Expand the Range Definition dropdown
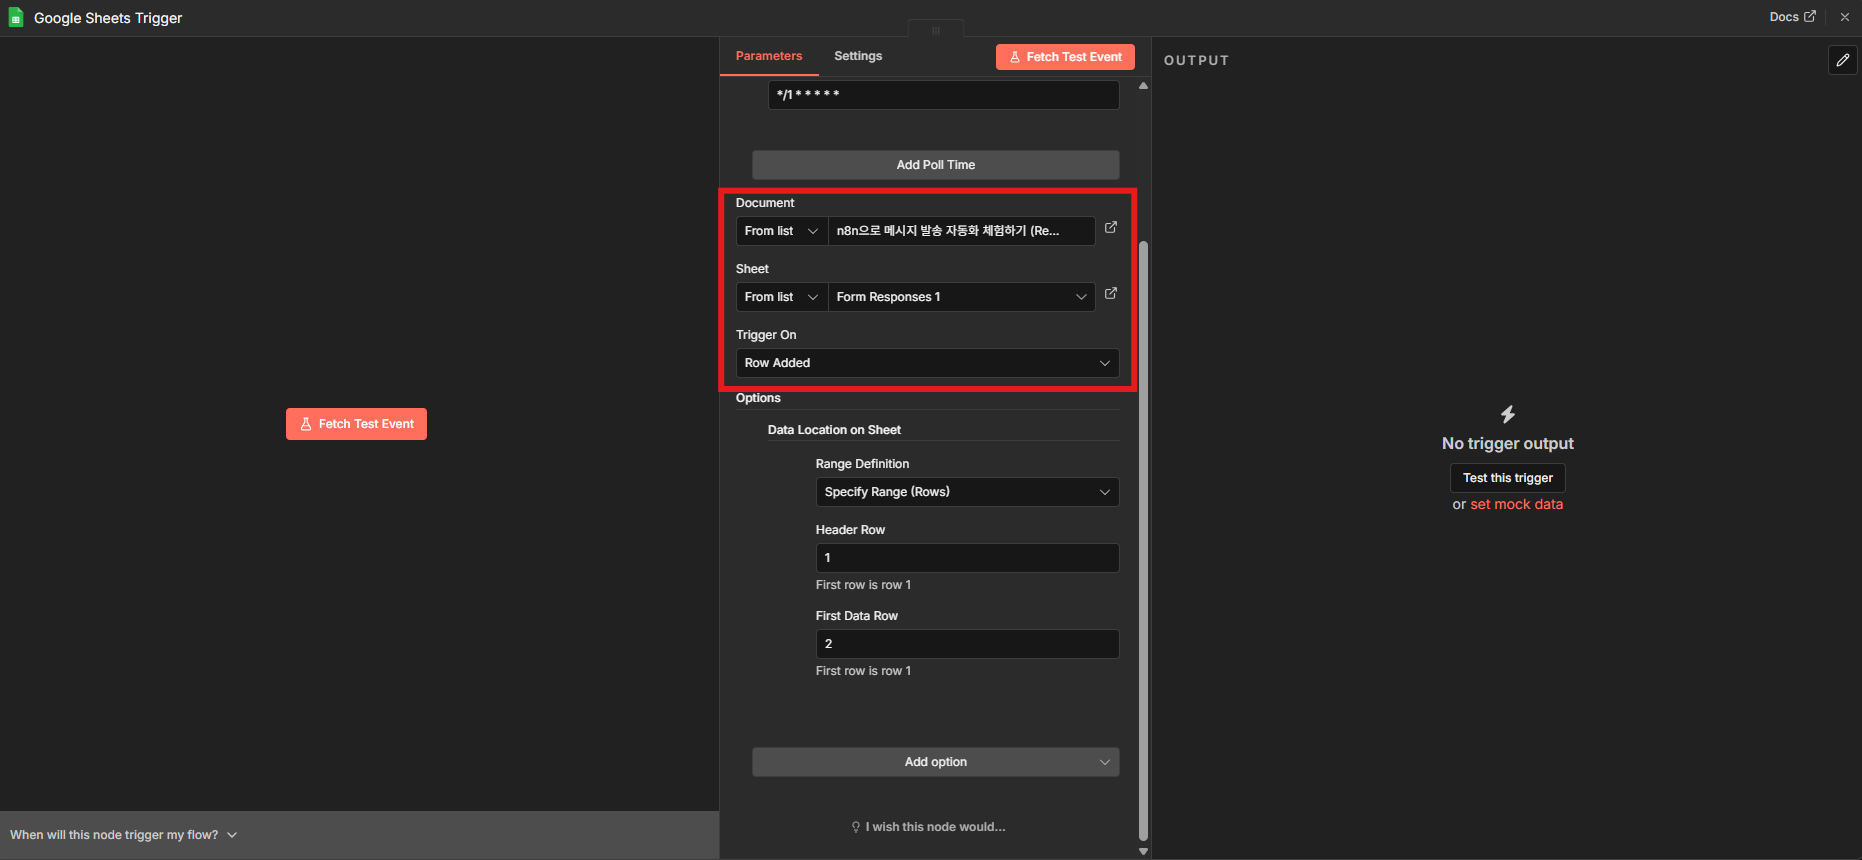 [967, 492]
